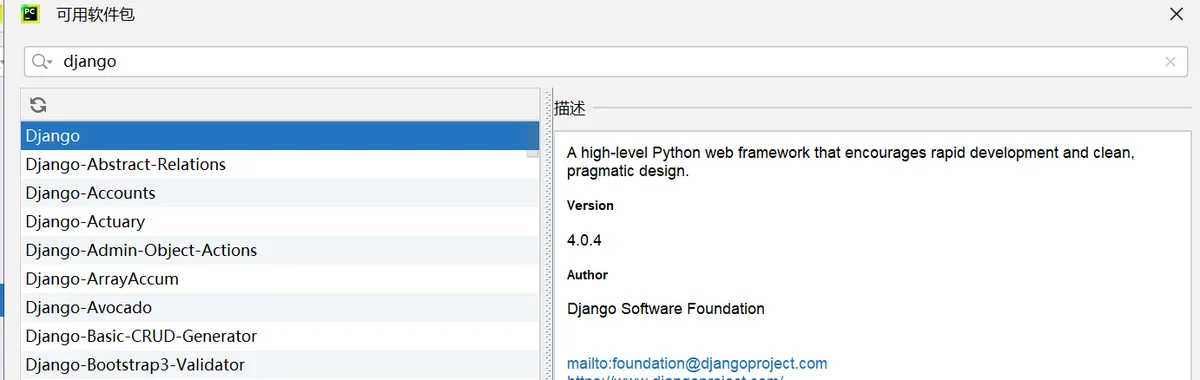Click the refresh packages icon
Screen dimensions: 1200x380
[38, 105]
